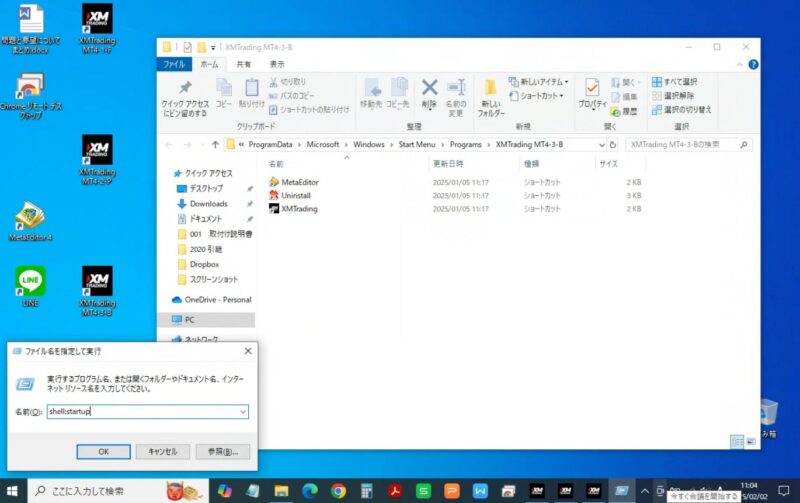
Task: Click Invert selection in ribbon
Action: click(x=682, y=109)
